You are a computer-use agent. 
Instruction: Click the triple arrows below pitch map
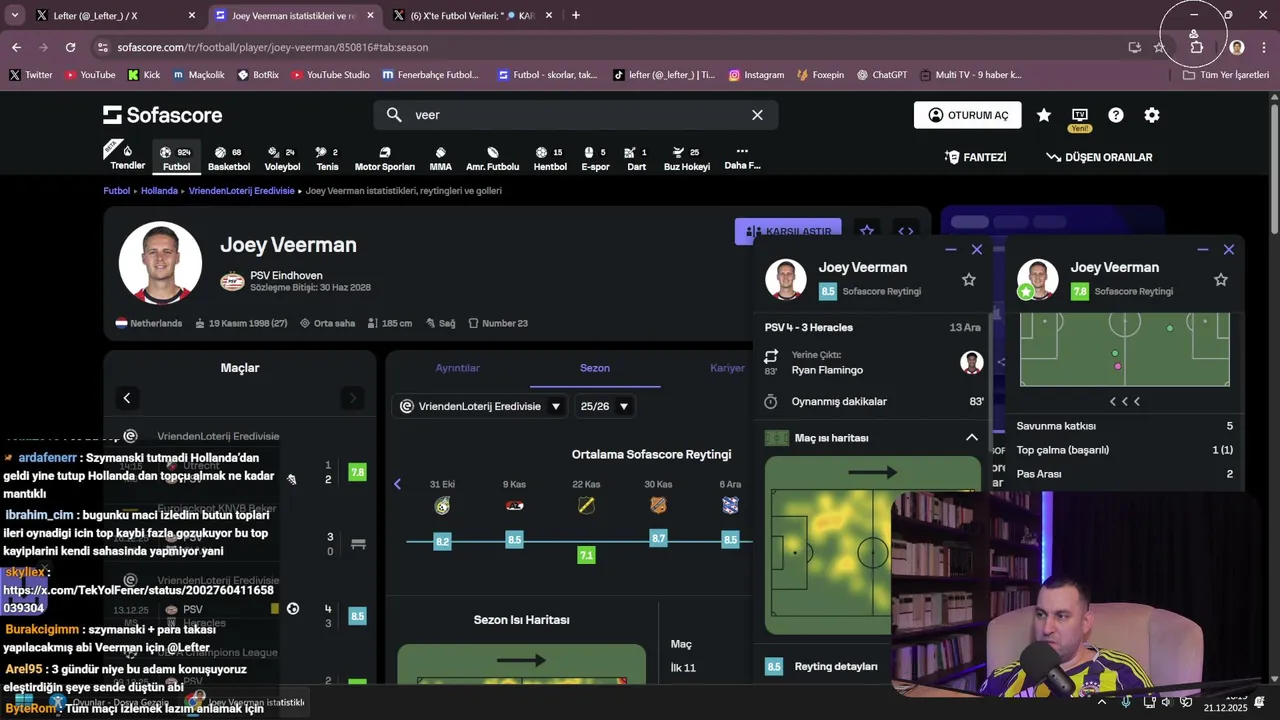point(1125,401)
